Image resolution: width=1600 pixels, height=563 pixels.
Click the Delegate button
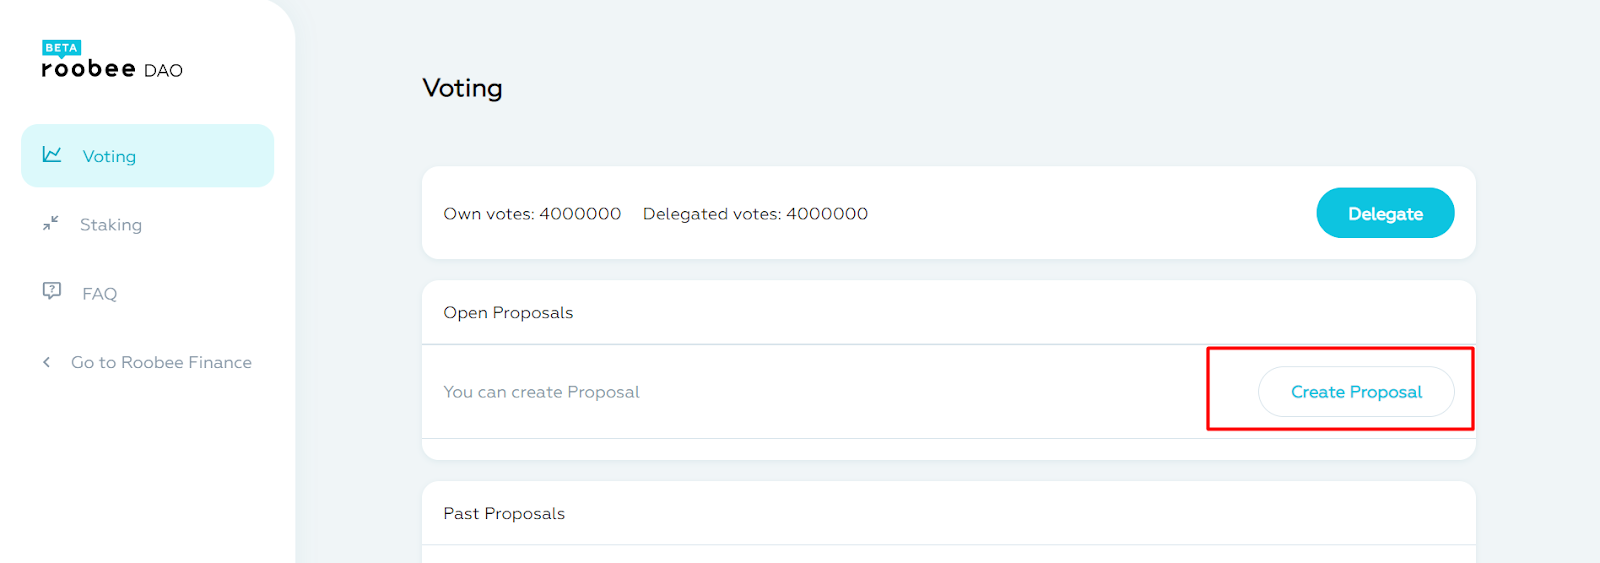1385,213
